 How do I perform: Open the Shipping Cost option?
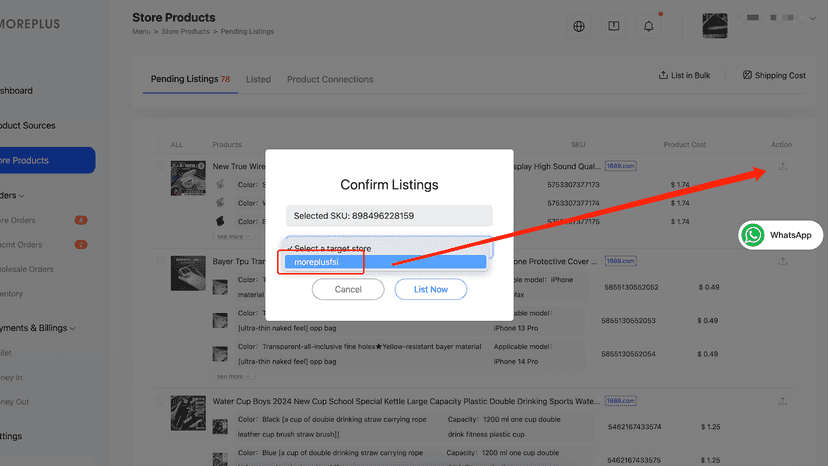pyautogui.click(x=774, y=76)
